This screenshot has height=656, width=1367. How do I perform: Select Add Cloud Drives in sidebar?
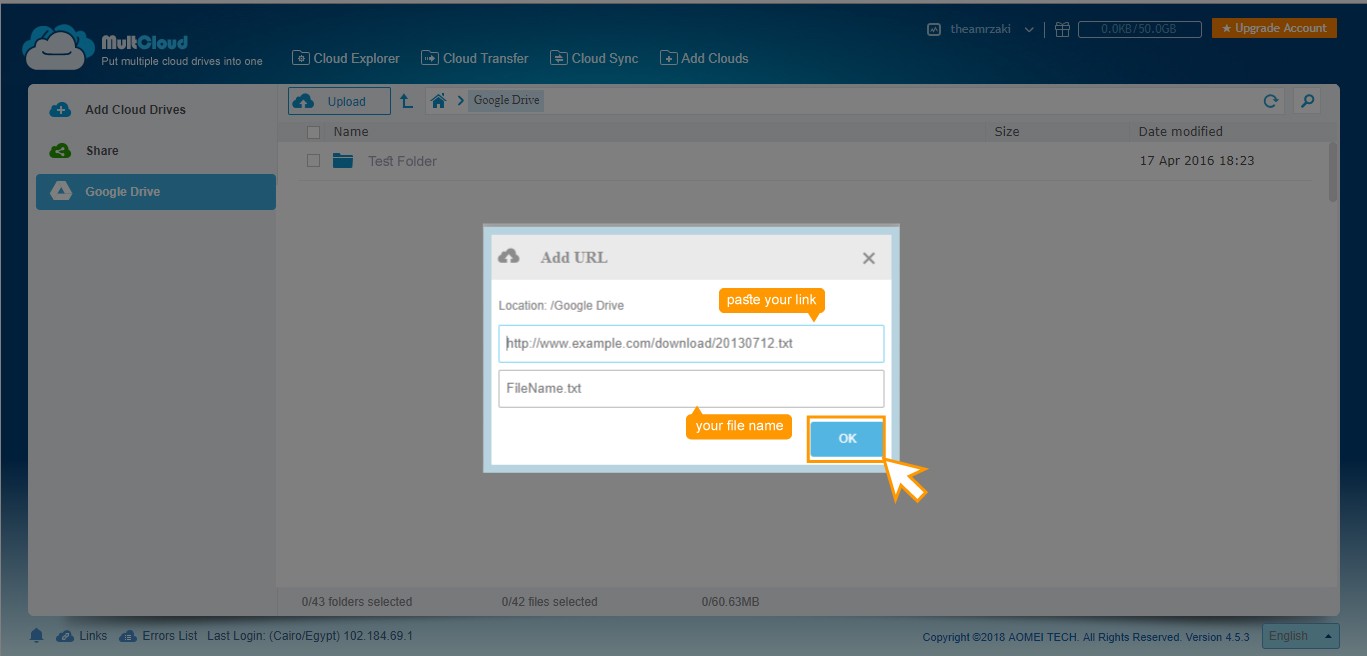pos(155,110)
